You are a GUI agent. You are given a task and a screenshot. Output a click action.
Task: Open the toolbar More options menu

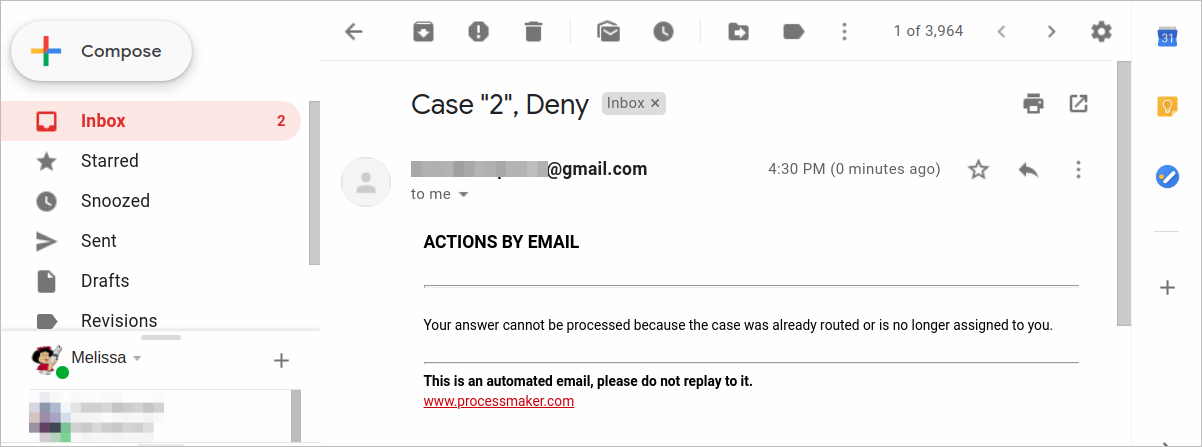pyautogui.click(x=845, y=32)
